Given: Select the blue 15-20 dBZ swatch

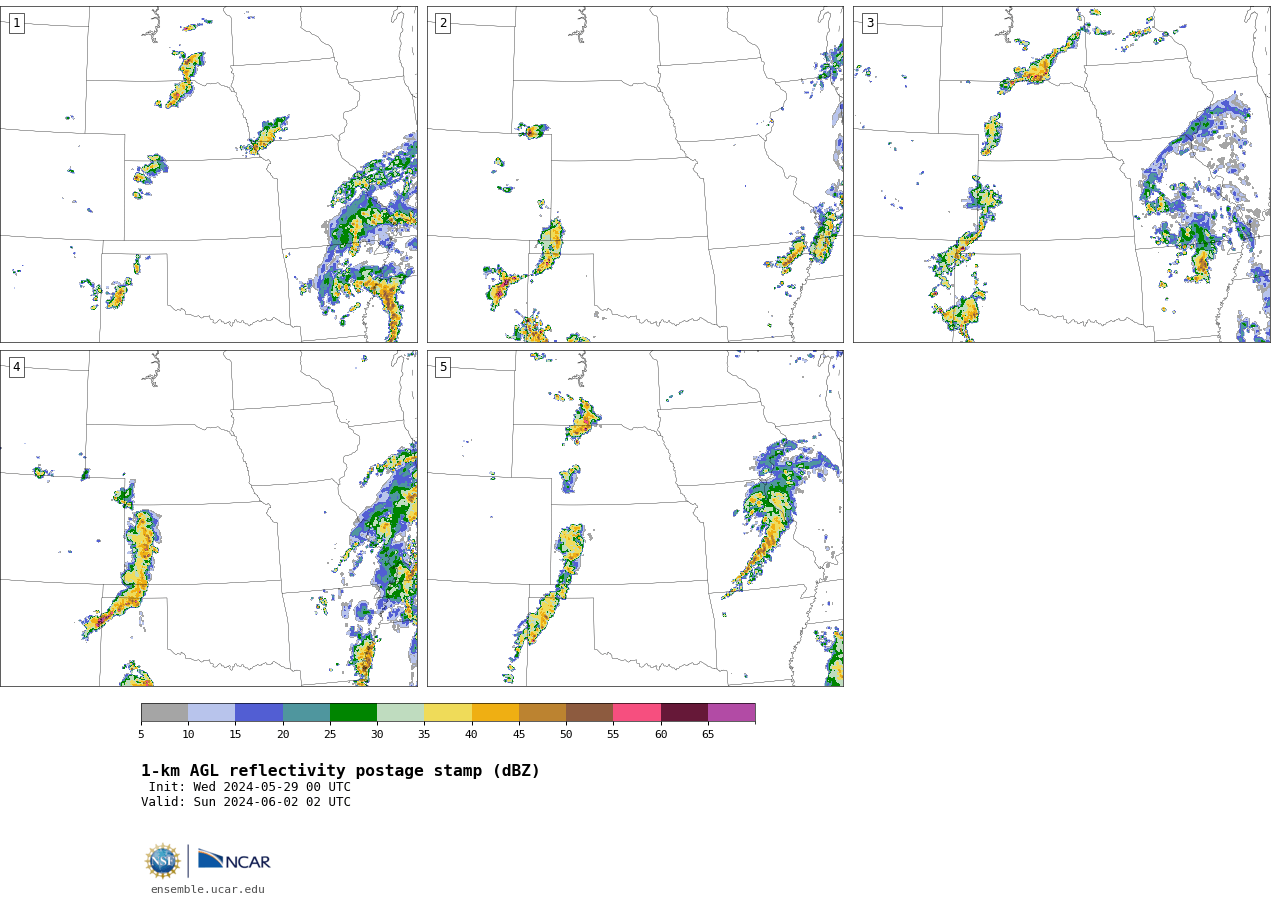Looking at the screenshot, I should tap(259, 713).
